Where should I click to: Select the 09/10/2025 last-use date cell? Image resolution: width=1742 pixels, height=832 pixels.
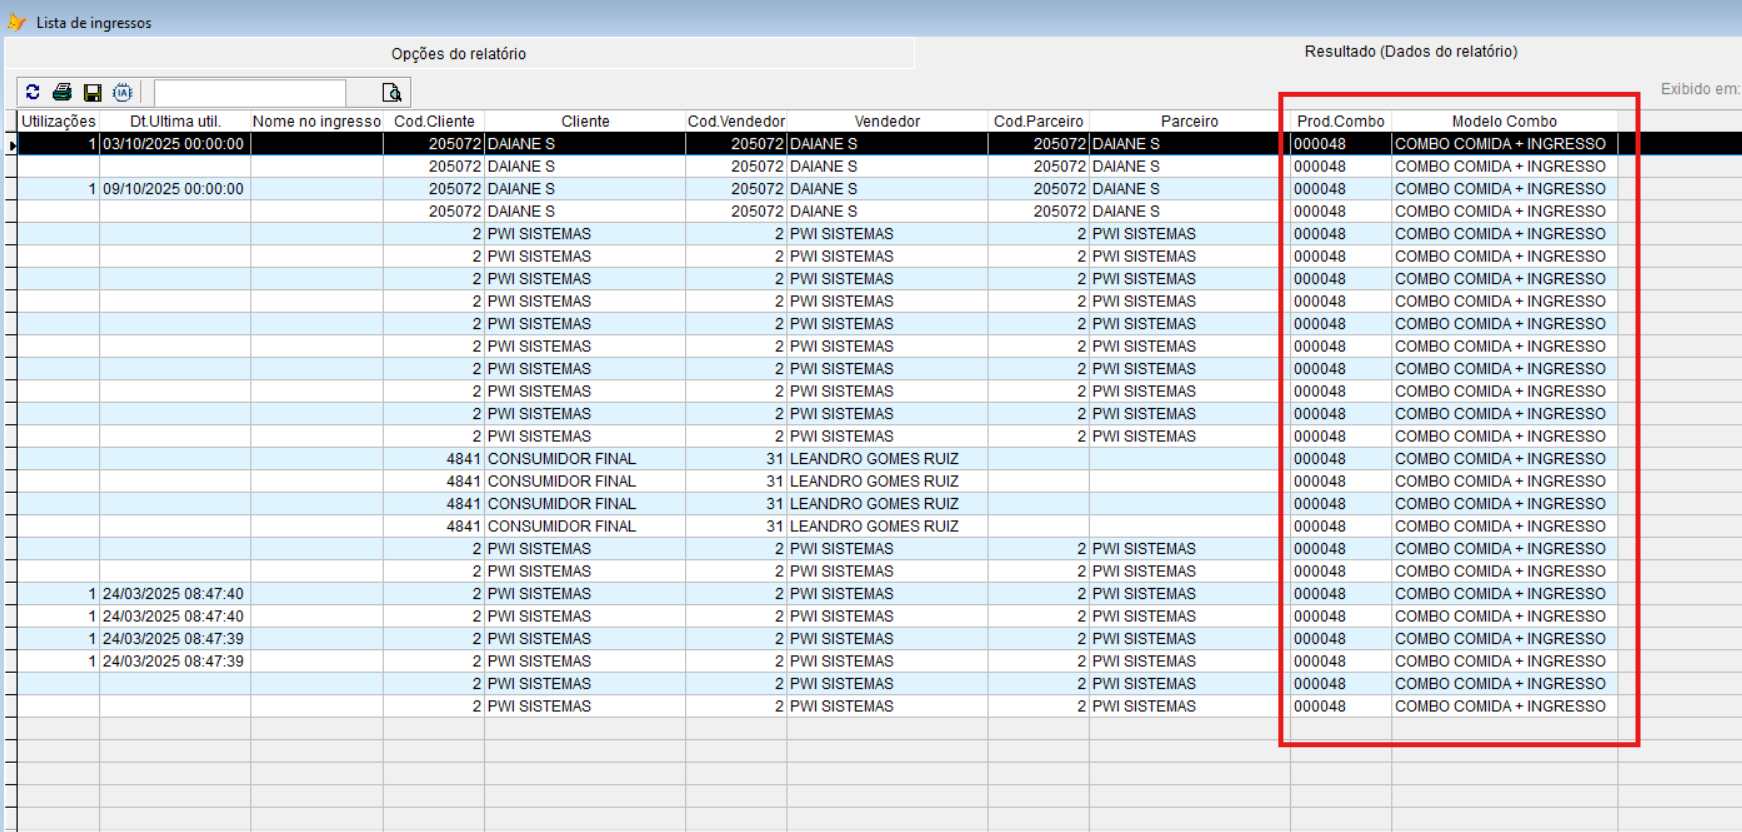(x=173, y=189)
